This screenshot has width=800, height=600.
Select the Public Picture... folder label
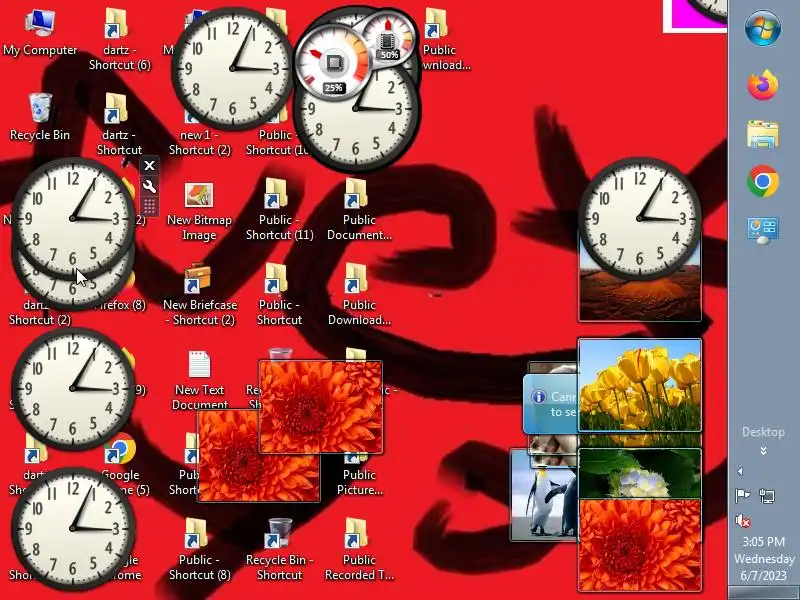(x=360, y=482)
